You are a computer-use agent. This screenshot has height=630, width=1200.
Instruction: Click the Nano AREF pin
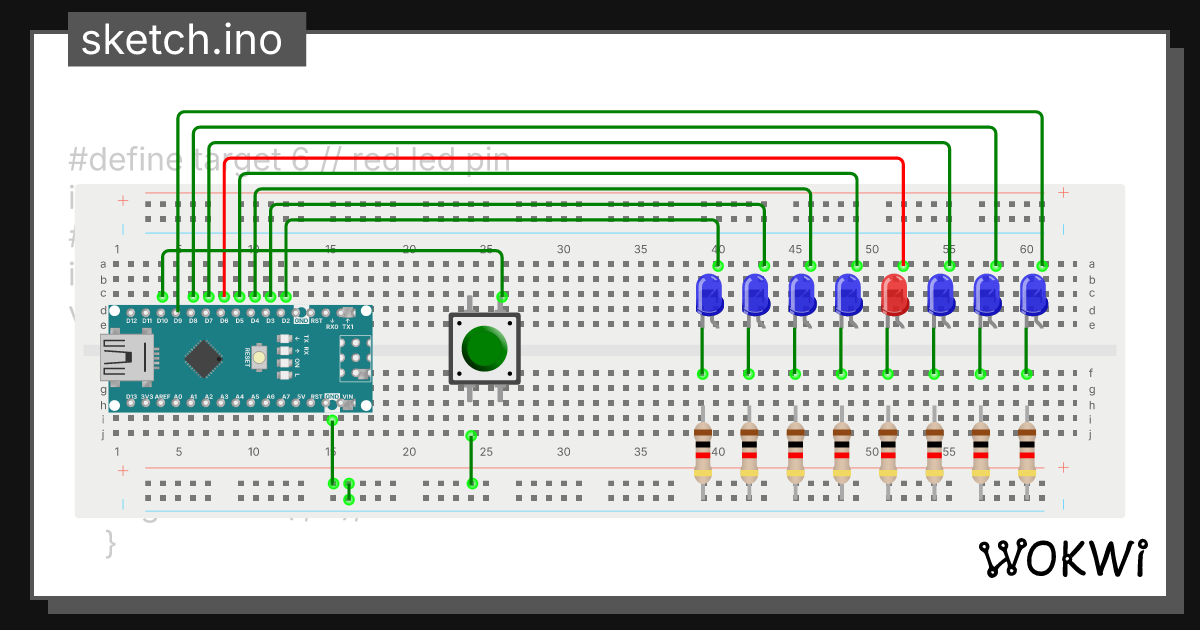coord(161,403)
